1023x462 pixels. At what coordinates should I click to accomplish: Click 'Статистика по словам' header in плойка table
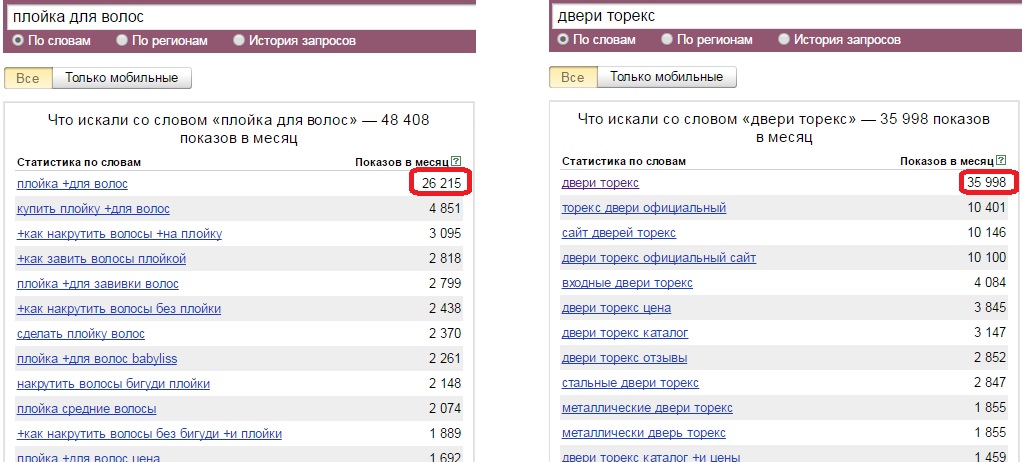(x=79, y=162)
